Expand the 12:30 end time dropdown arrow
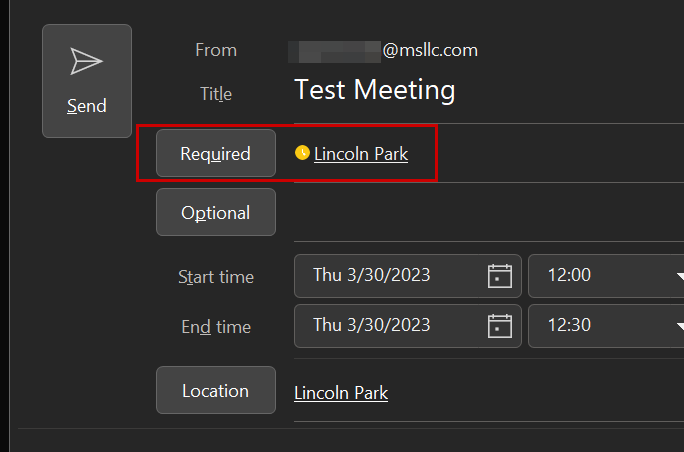684x452 pixels. pyautogui.click(x=679, y=327)
